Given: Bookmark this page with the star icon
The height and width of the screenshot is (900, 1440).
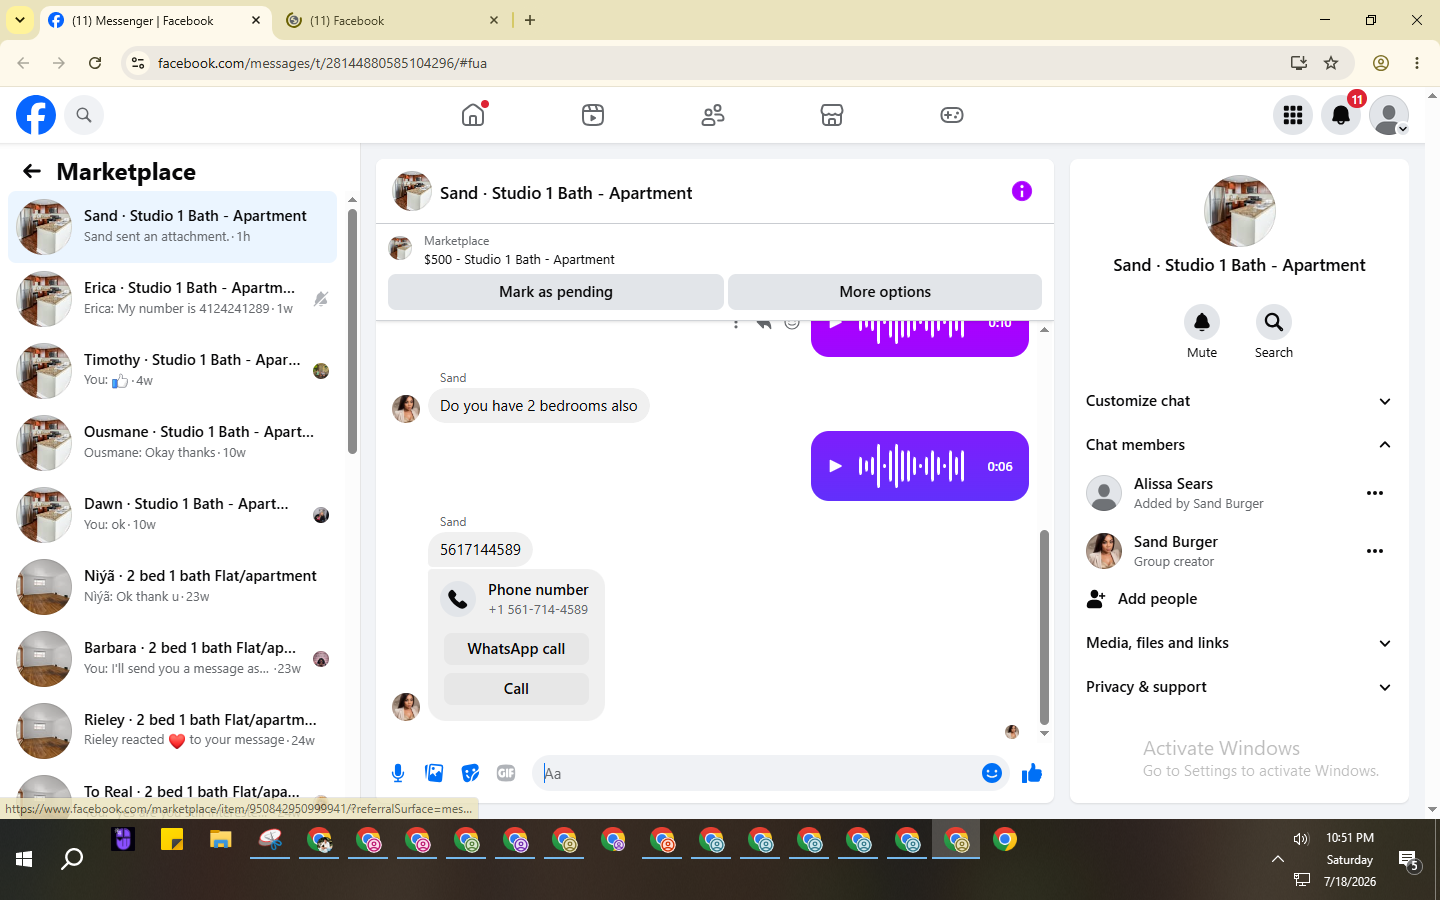Looking at the screenshot, I should pyautogui.click(x=1331, y=63).
